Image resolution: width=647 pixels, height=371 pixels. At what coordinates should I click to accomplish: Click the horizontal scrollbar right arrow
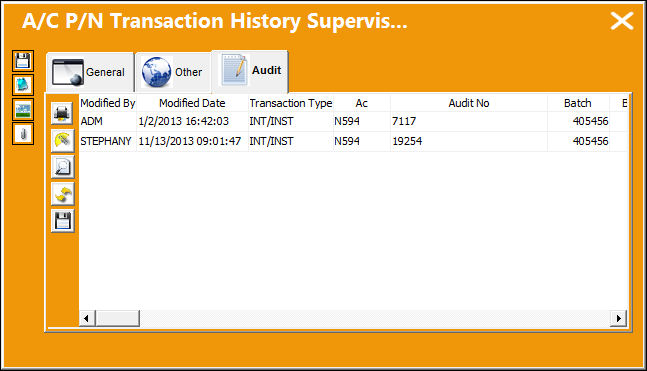618,318
